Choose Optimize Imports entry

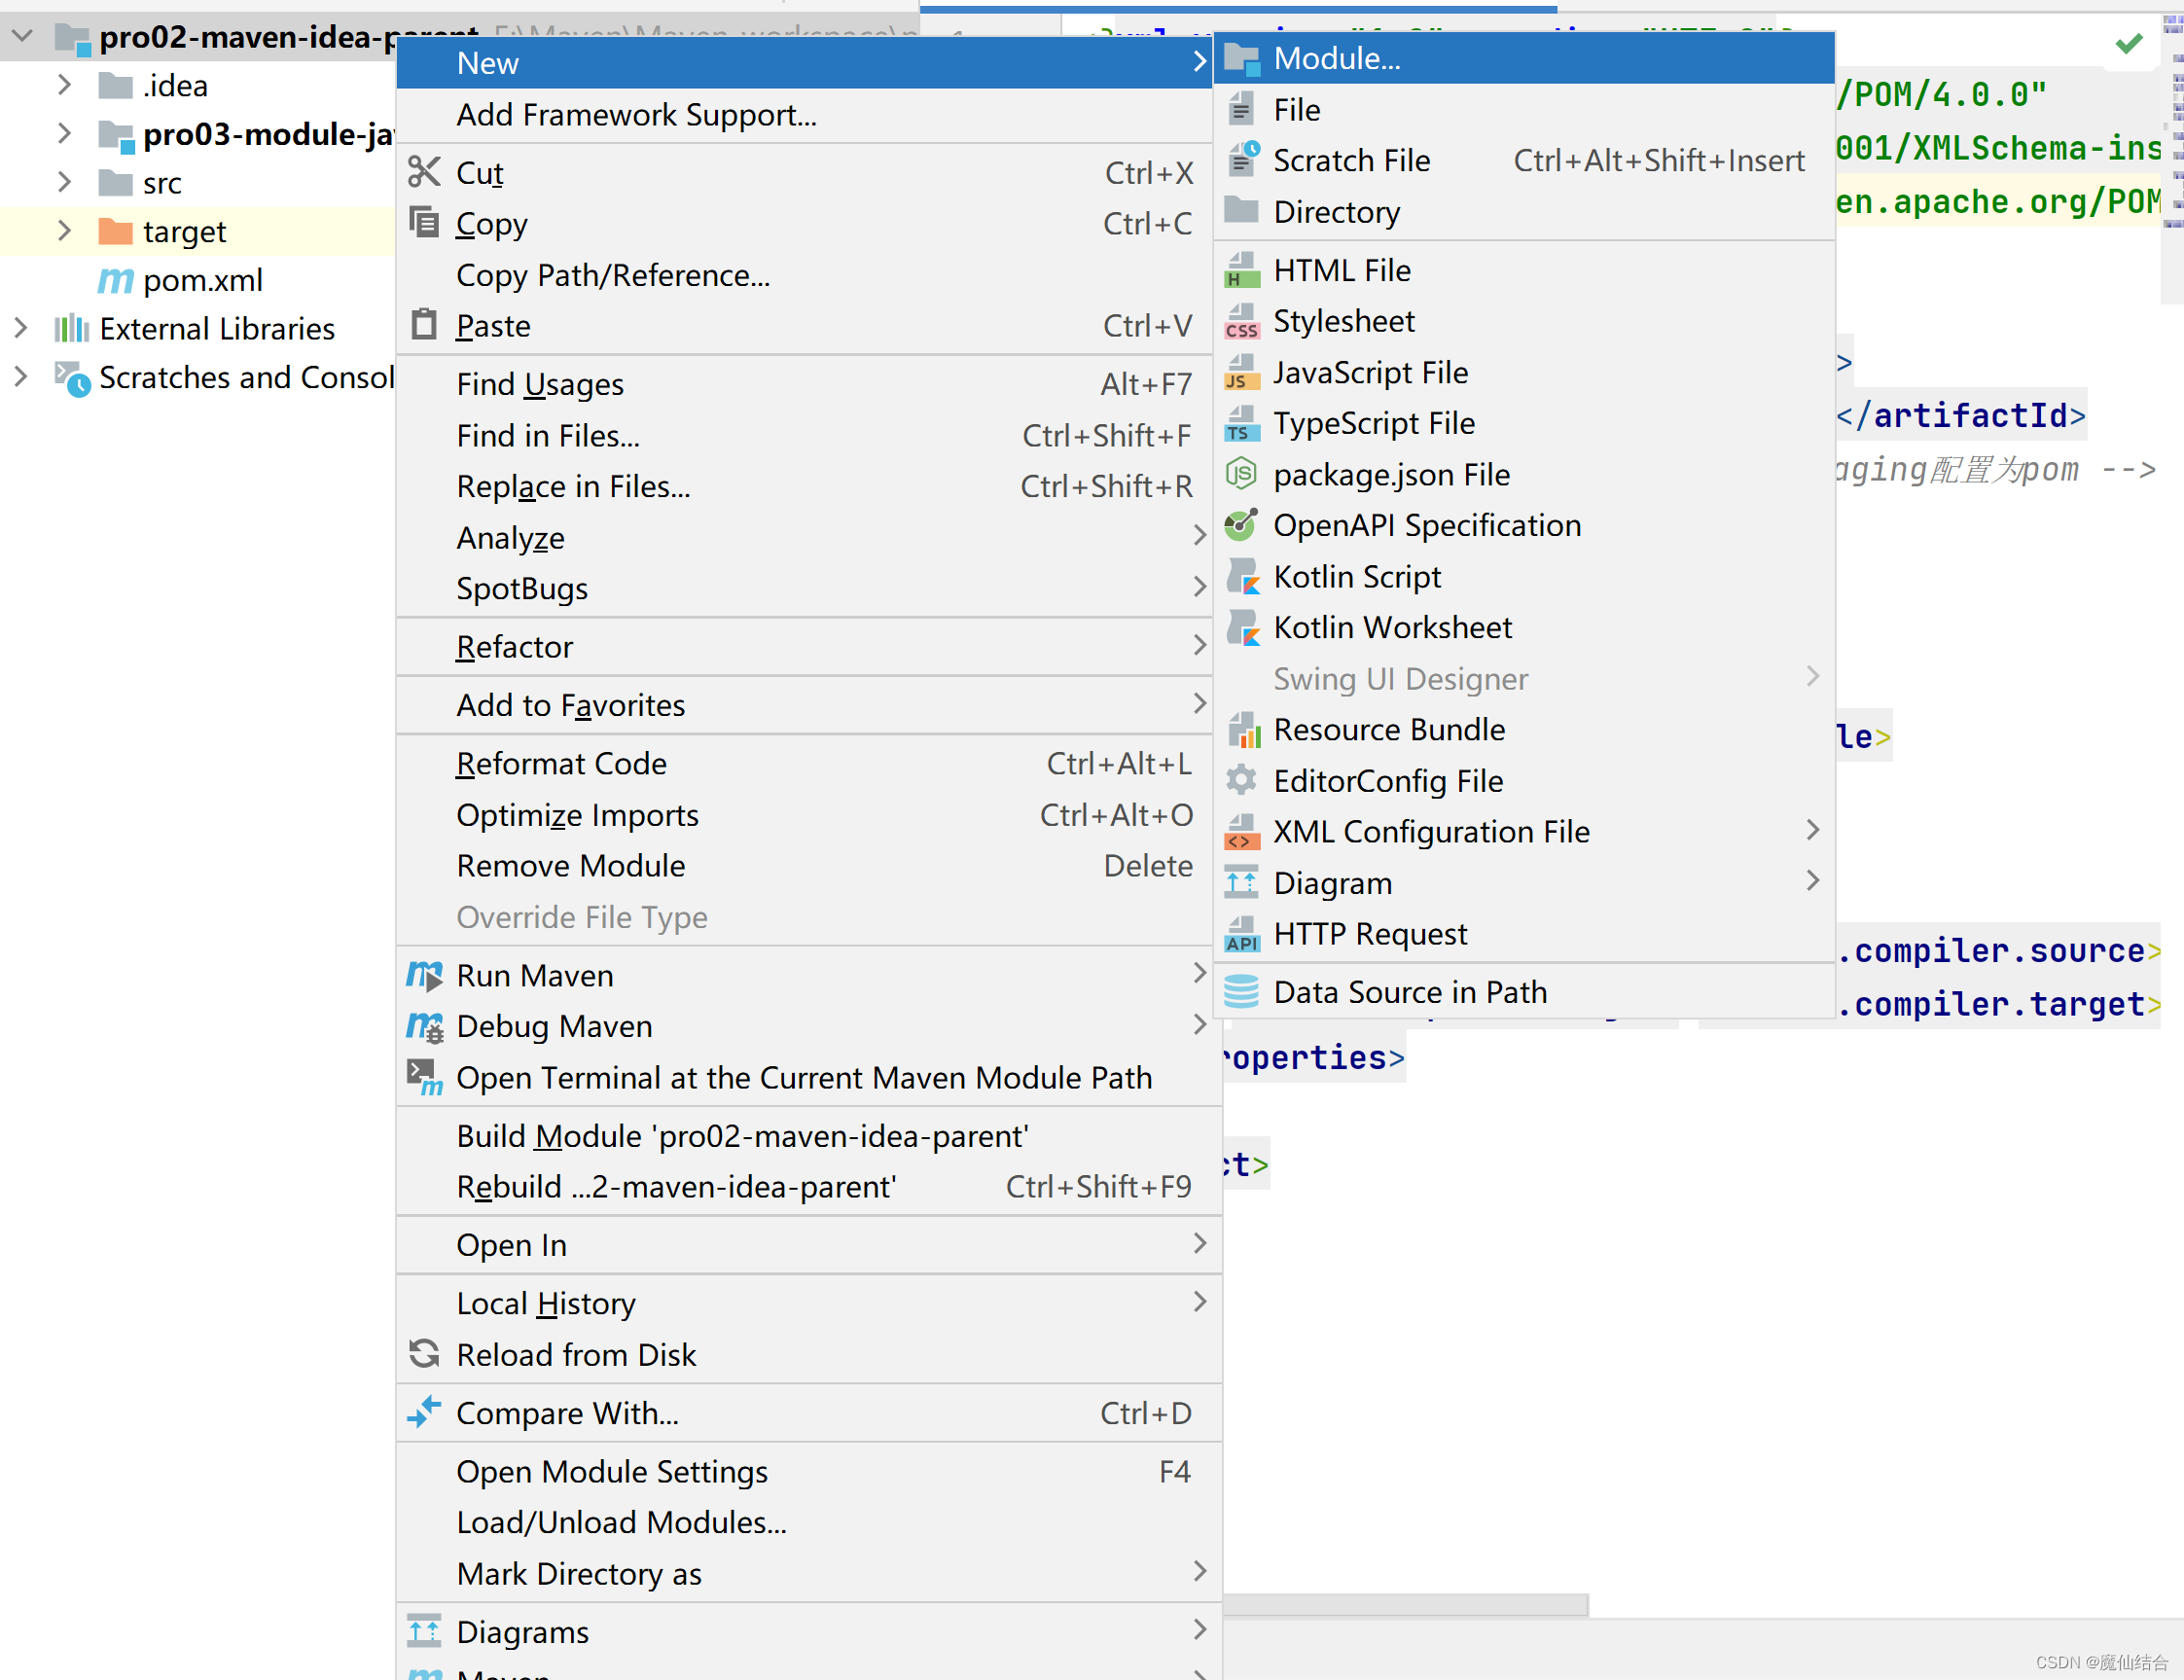click(805, 815)
